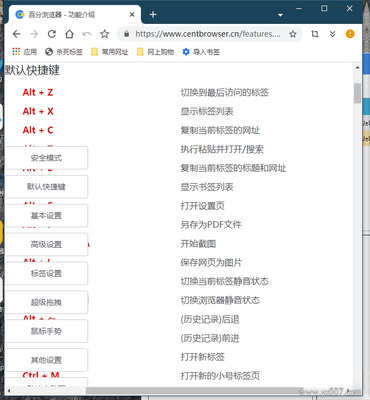Click the 复制当前标签的网址 description
The height and width of the screenshot is (400, 370).
pos(220,130)
